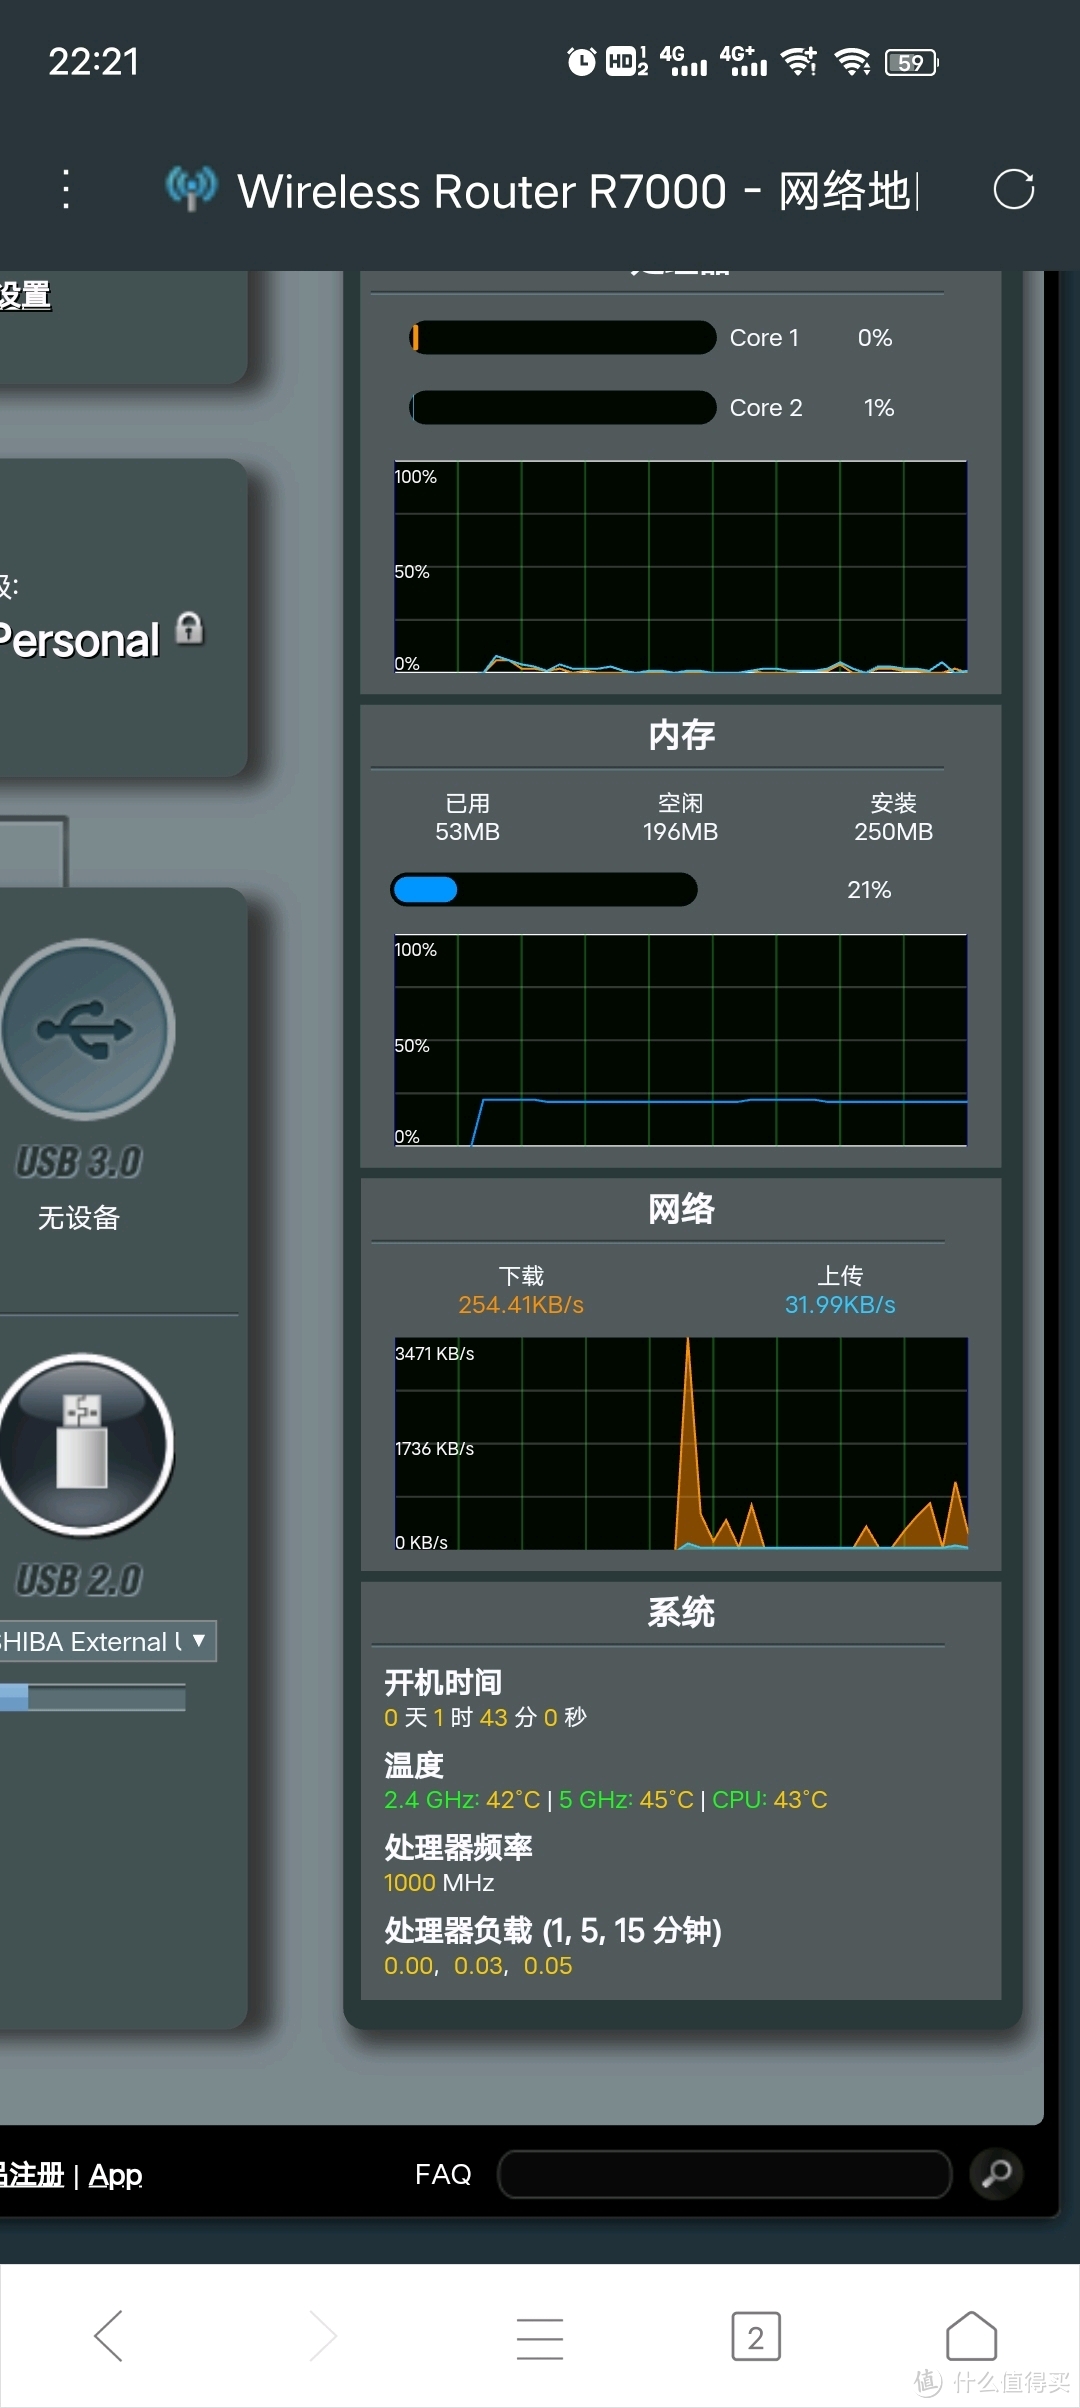Click the memory usage progress bar
This screenshot has height=2408, width=1080.
(x=544, y=890)
